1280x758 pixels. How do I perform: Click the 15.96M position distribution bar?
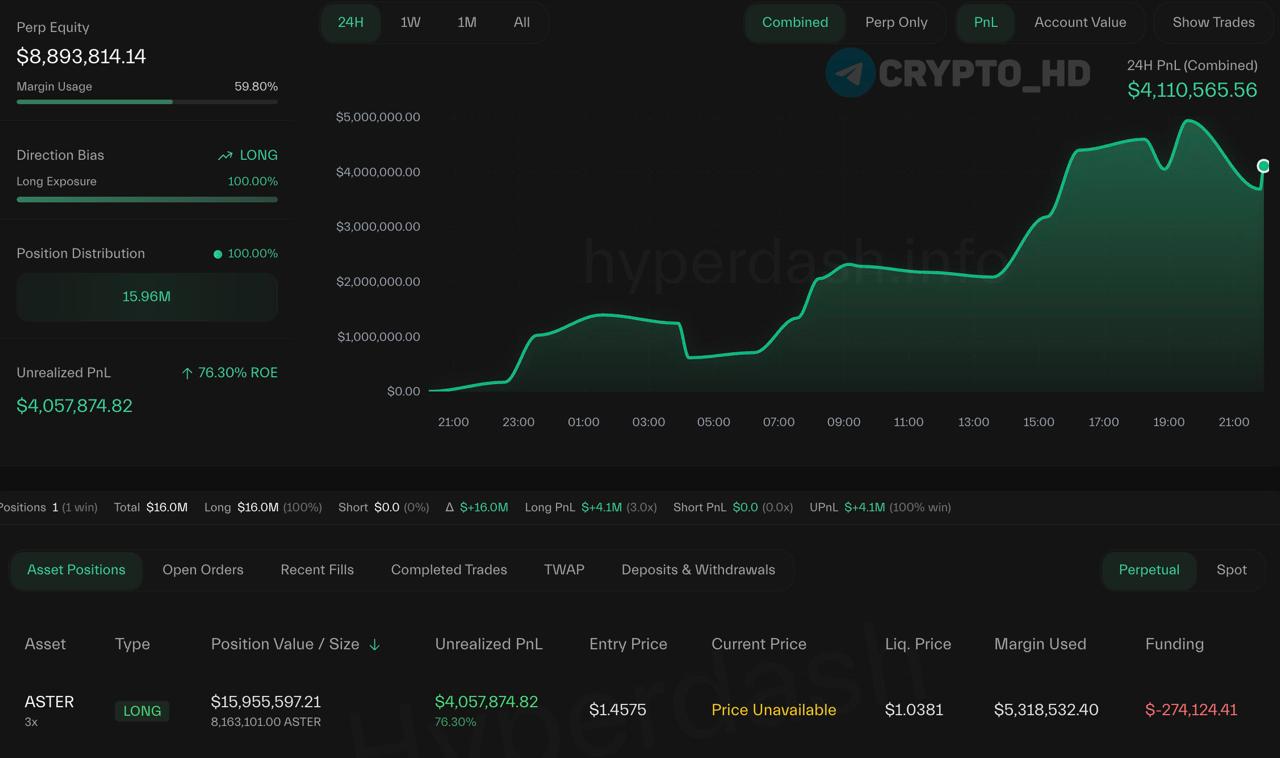pos(147,297)
